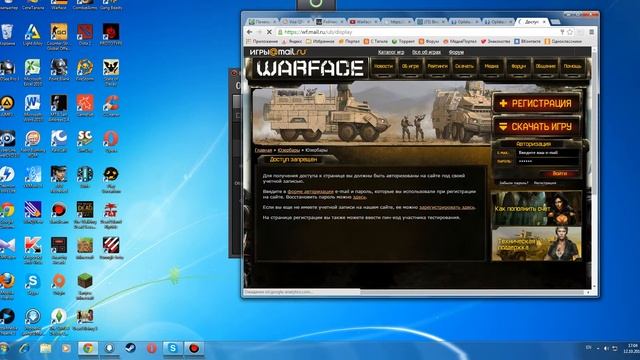Screen dimensions: 640x360
Task: Open the Торрент bookmark
Action: coord(402,41)
